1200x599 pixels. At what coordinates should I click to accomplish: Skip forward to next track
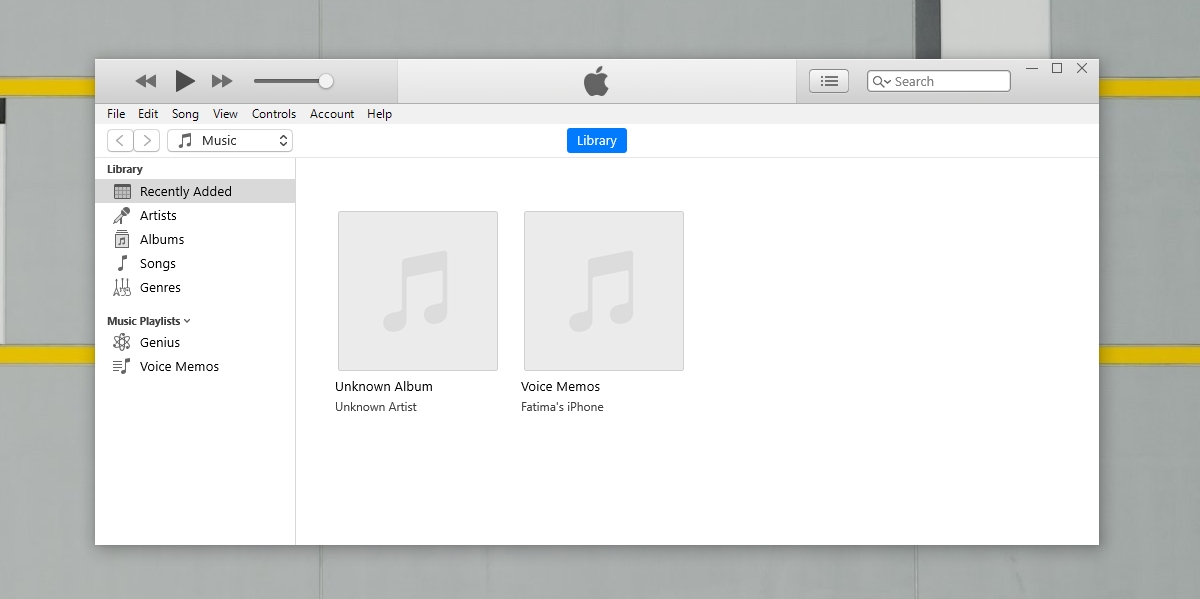[222, 81]
